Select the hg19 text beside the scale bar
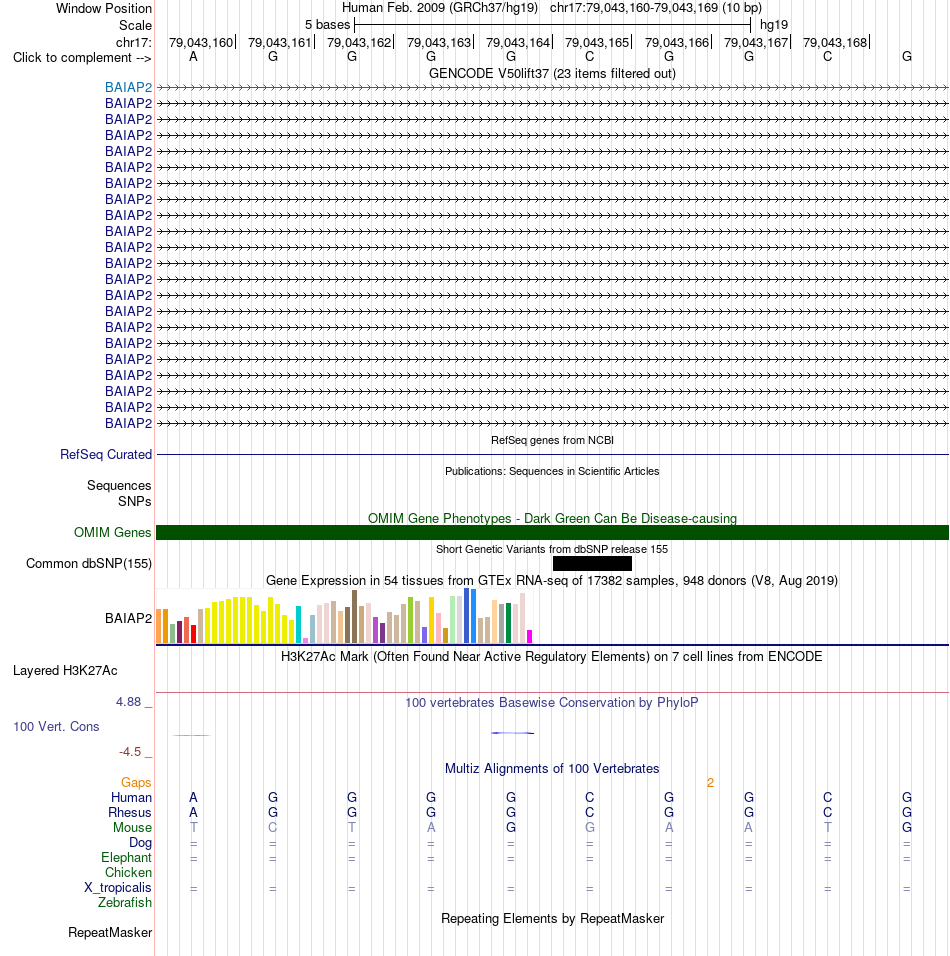This screenshot has height=956, width=950. coord(774,25)
